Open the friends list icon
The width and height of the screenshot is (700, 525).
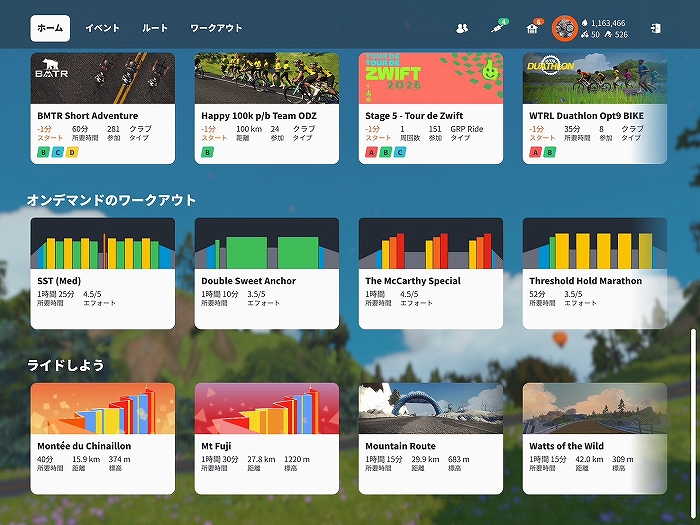click(x=461, y=28)
